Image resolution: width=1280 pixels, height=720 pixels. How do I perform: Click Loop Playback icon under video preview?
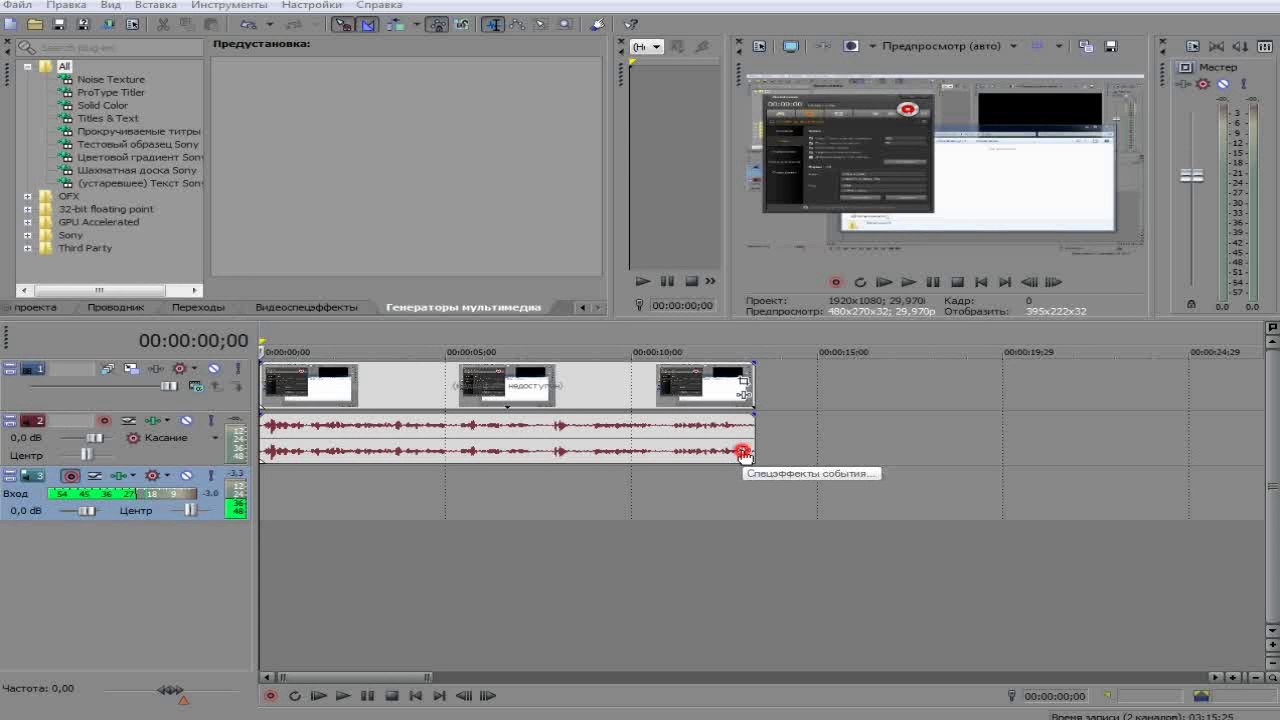(x=860, y=282)
